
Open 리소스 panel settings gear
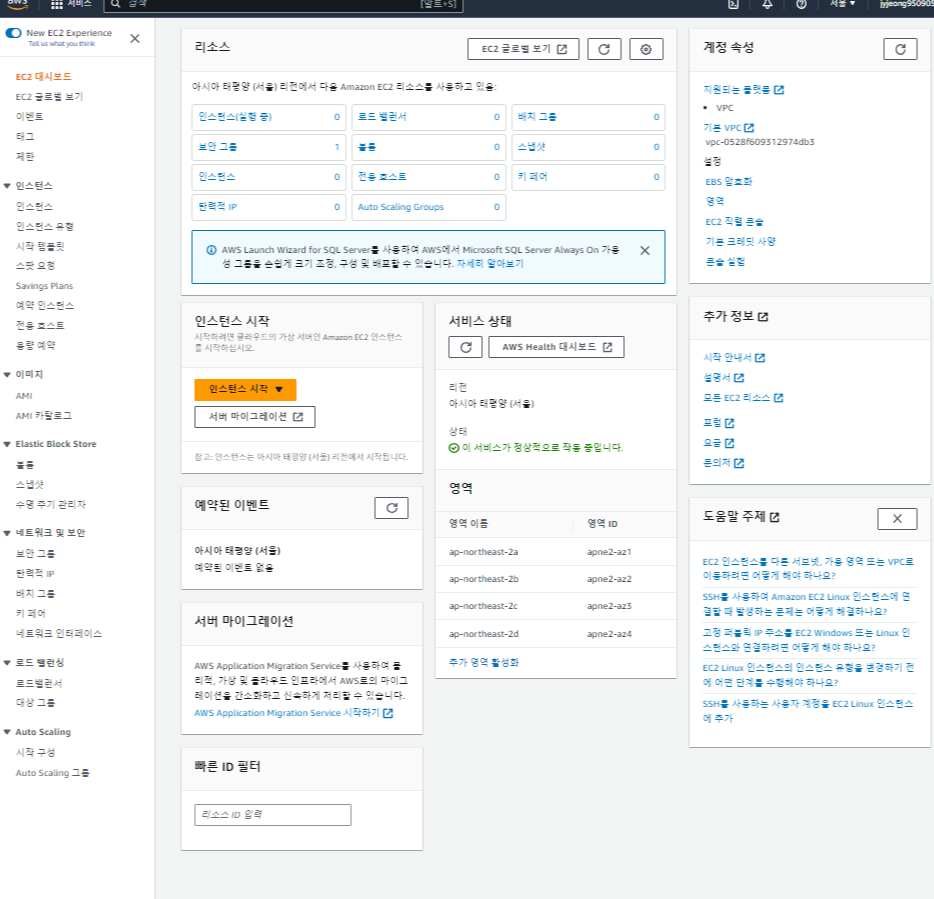(x=646, y=49)
